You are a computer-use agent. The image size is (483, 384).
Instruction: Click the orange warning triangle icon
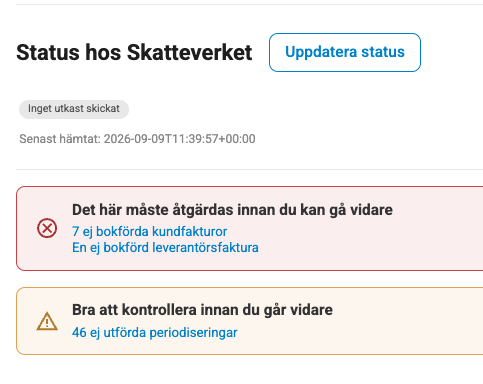[x=47, y=321]
